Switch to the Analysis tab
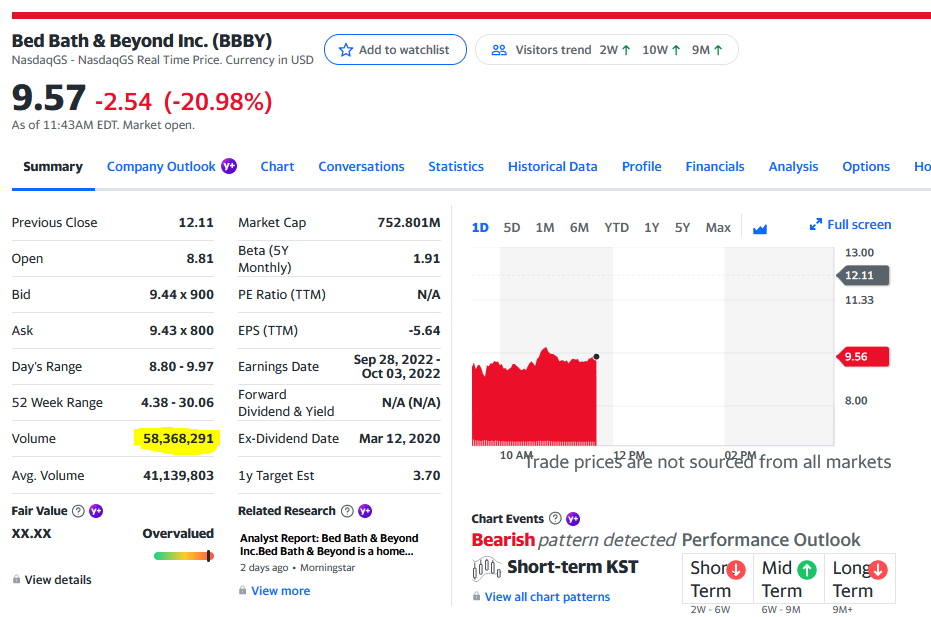The height and width of the screenshot is (617, 931). point(793,166)
